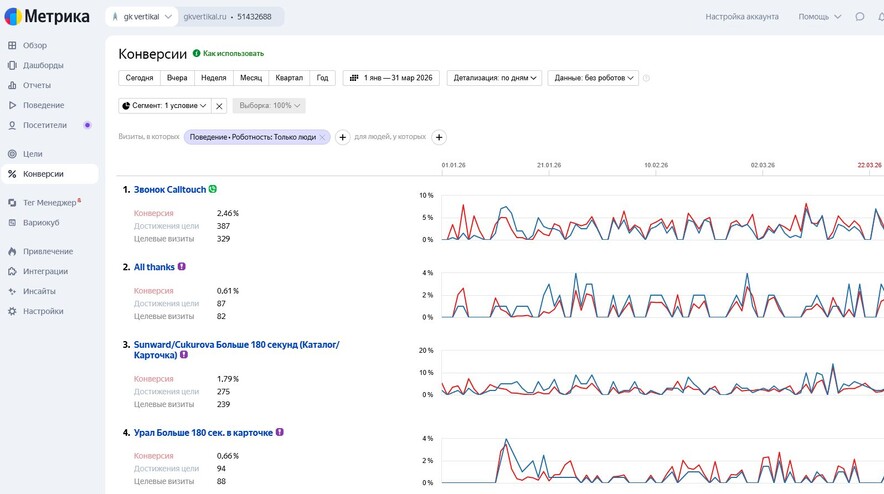884x494 pixels.
Task: Open the Данные: без роботов dropdown
Action: 593,78
